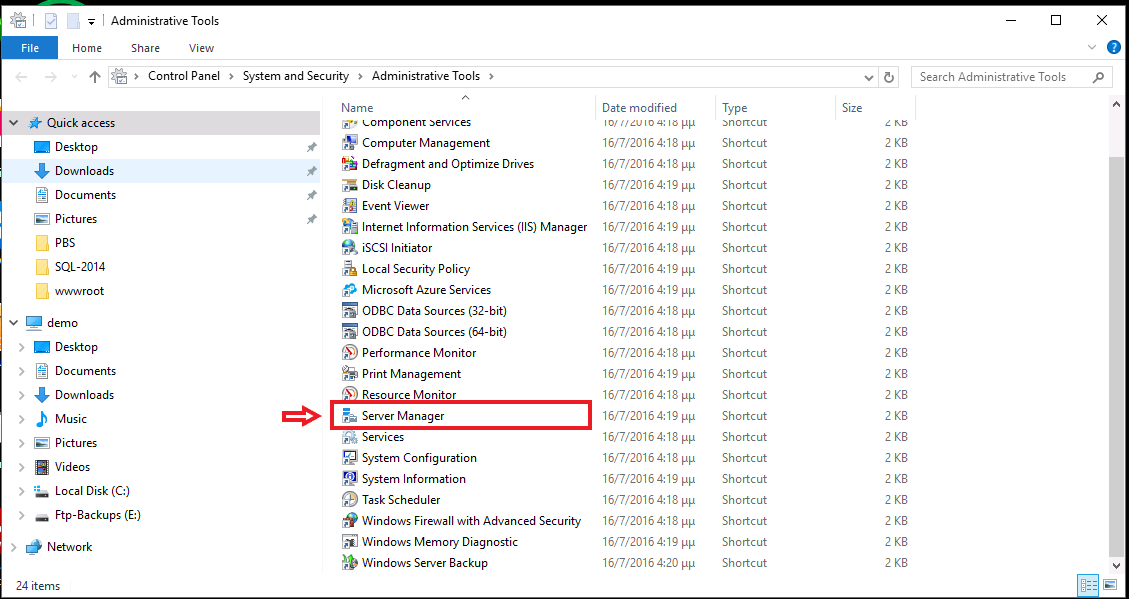Viewport: 1129px width, 599px height.
Task: Select Pictures under Quick access
Action: [x=76, y=219]
